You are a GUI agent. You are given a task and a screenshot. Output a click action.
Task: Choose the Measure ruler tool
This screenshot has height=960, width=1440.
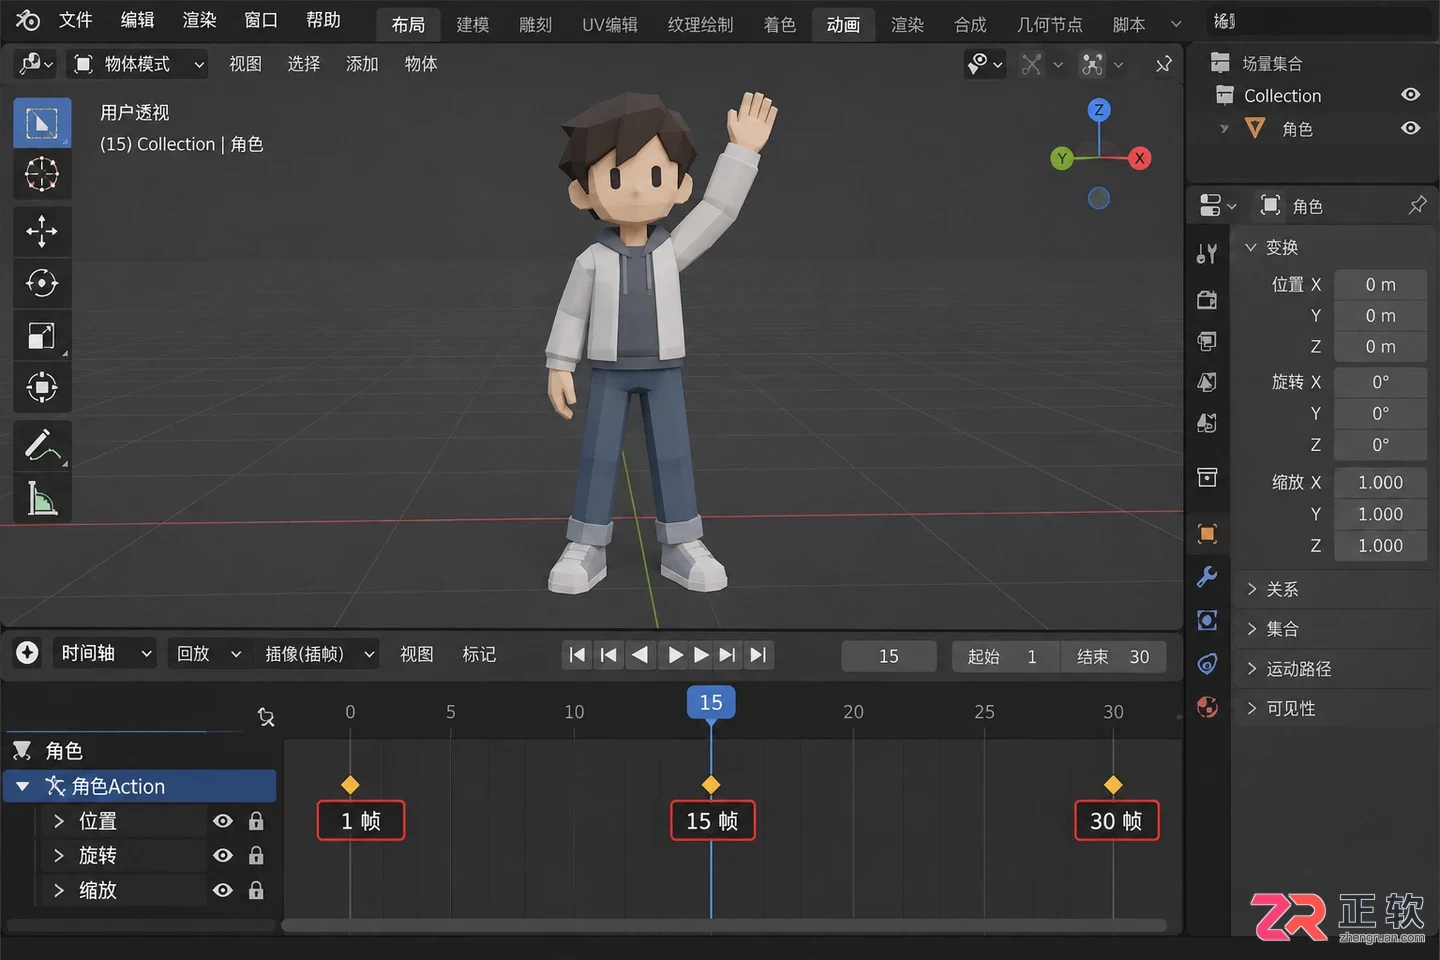[x=42, y=497]
